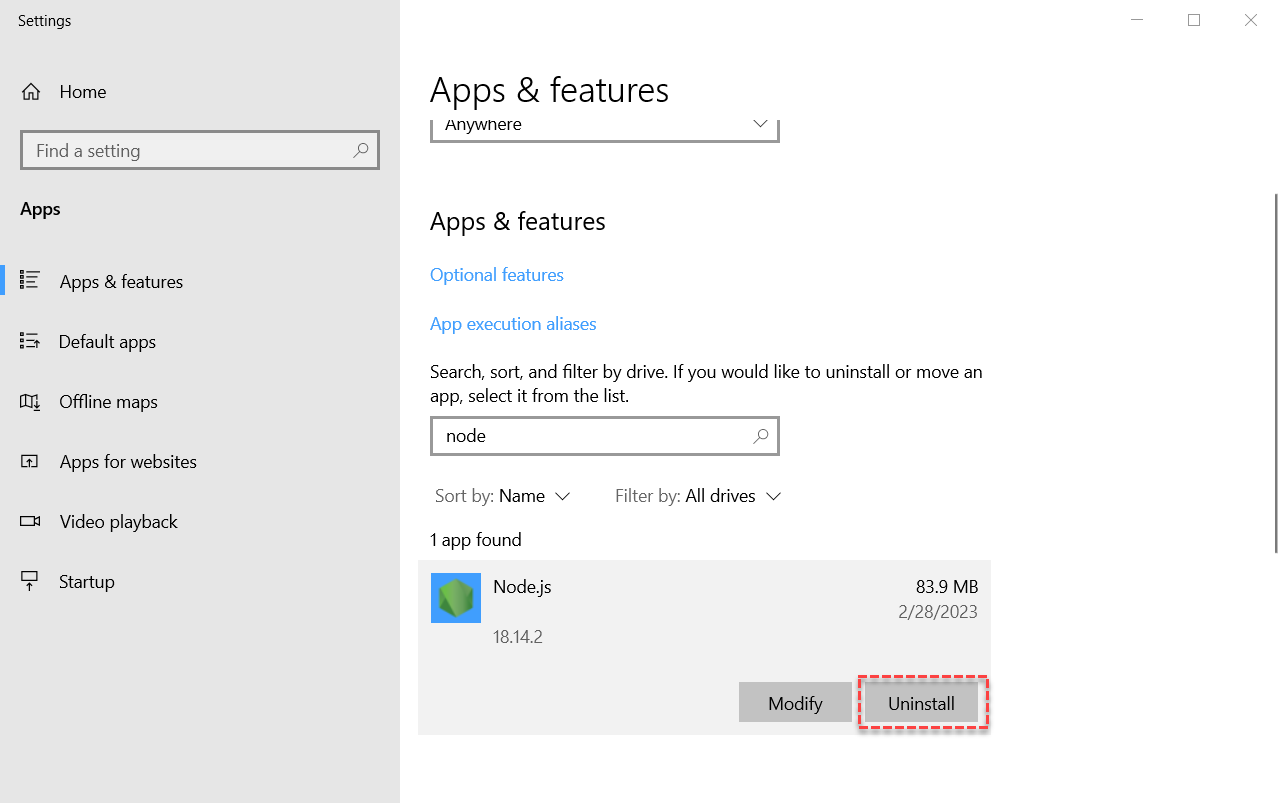Viewport: 1279px width, 803px height.
Task: Open the Anywhere dropdown
Action: (605, 129)
